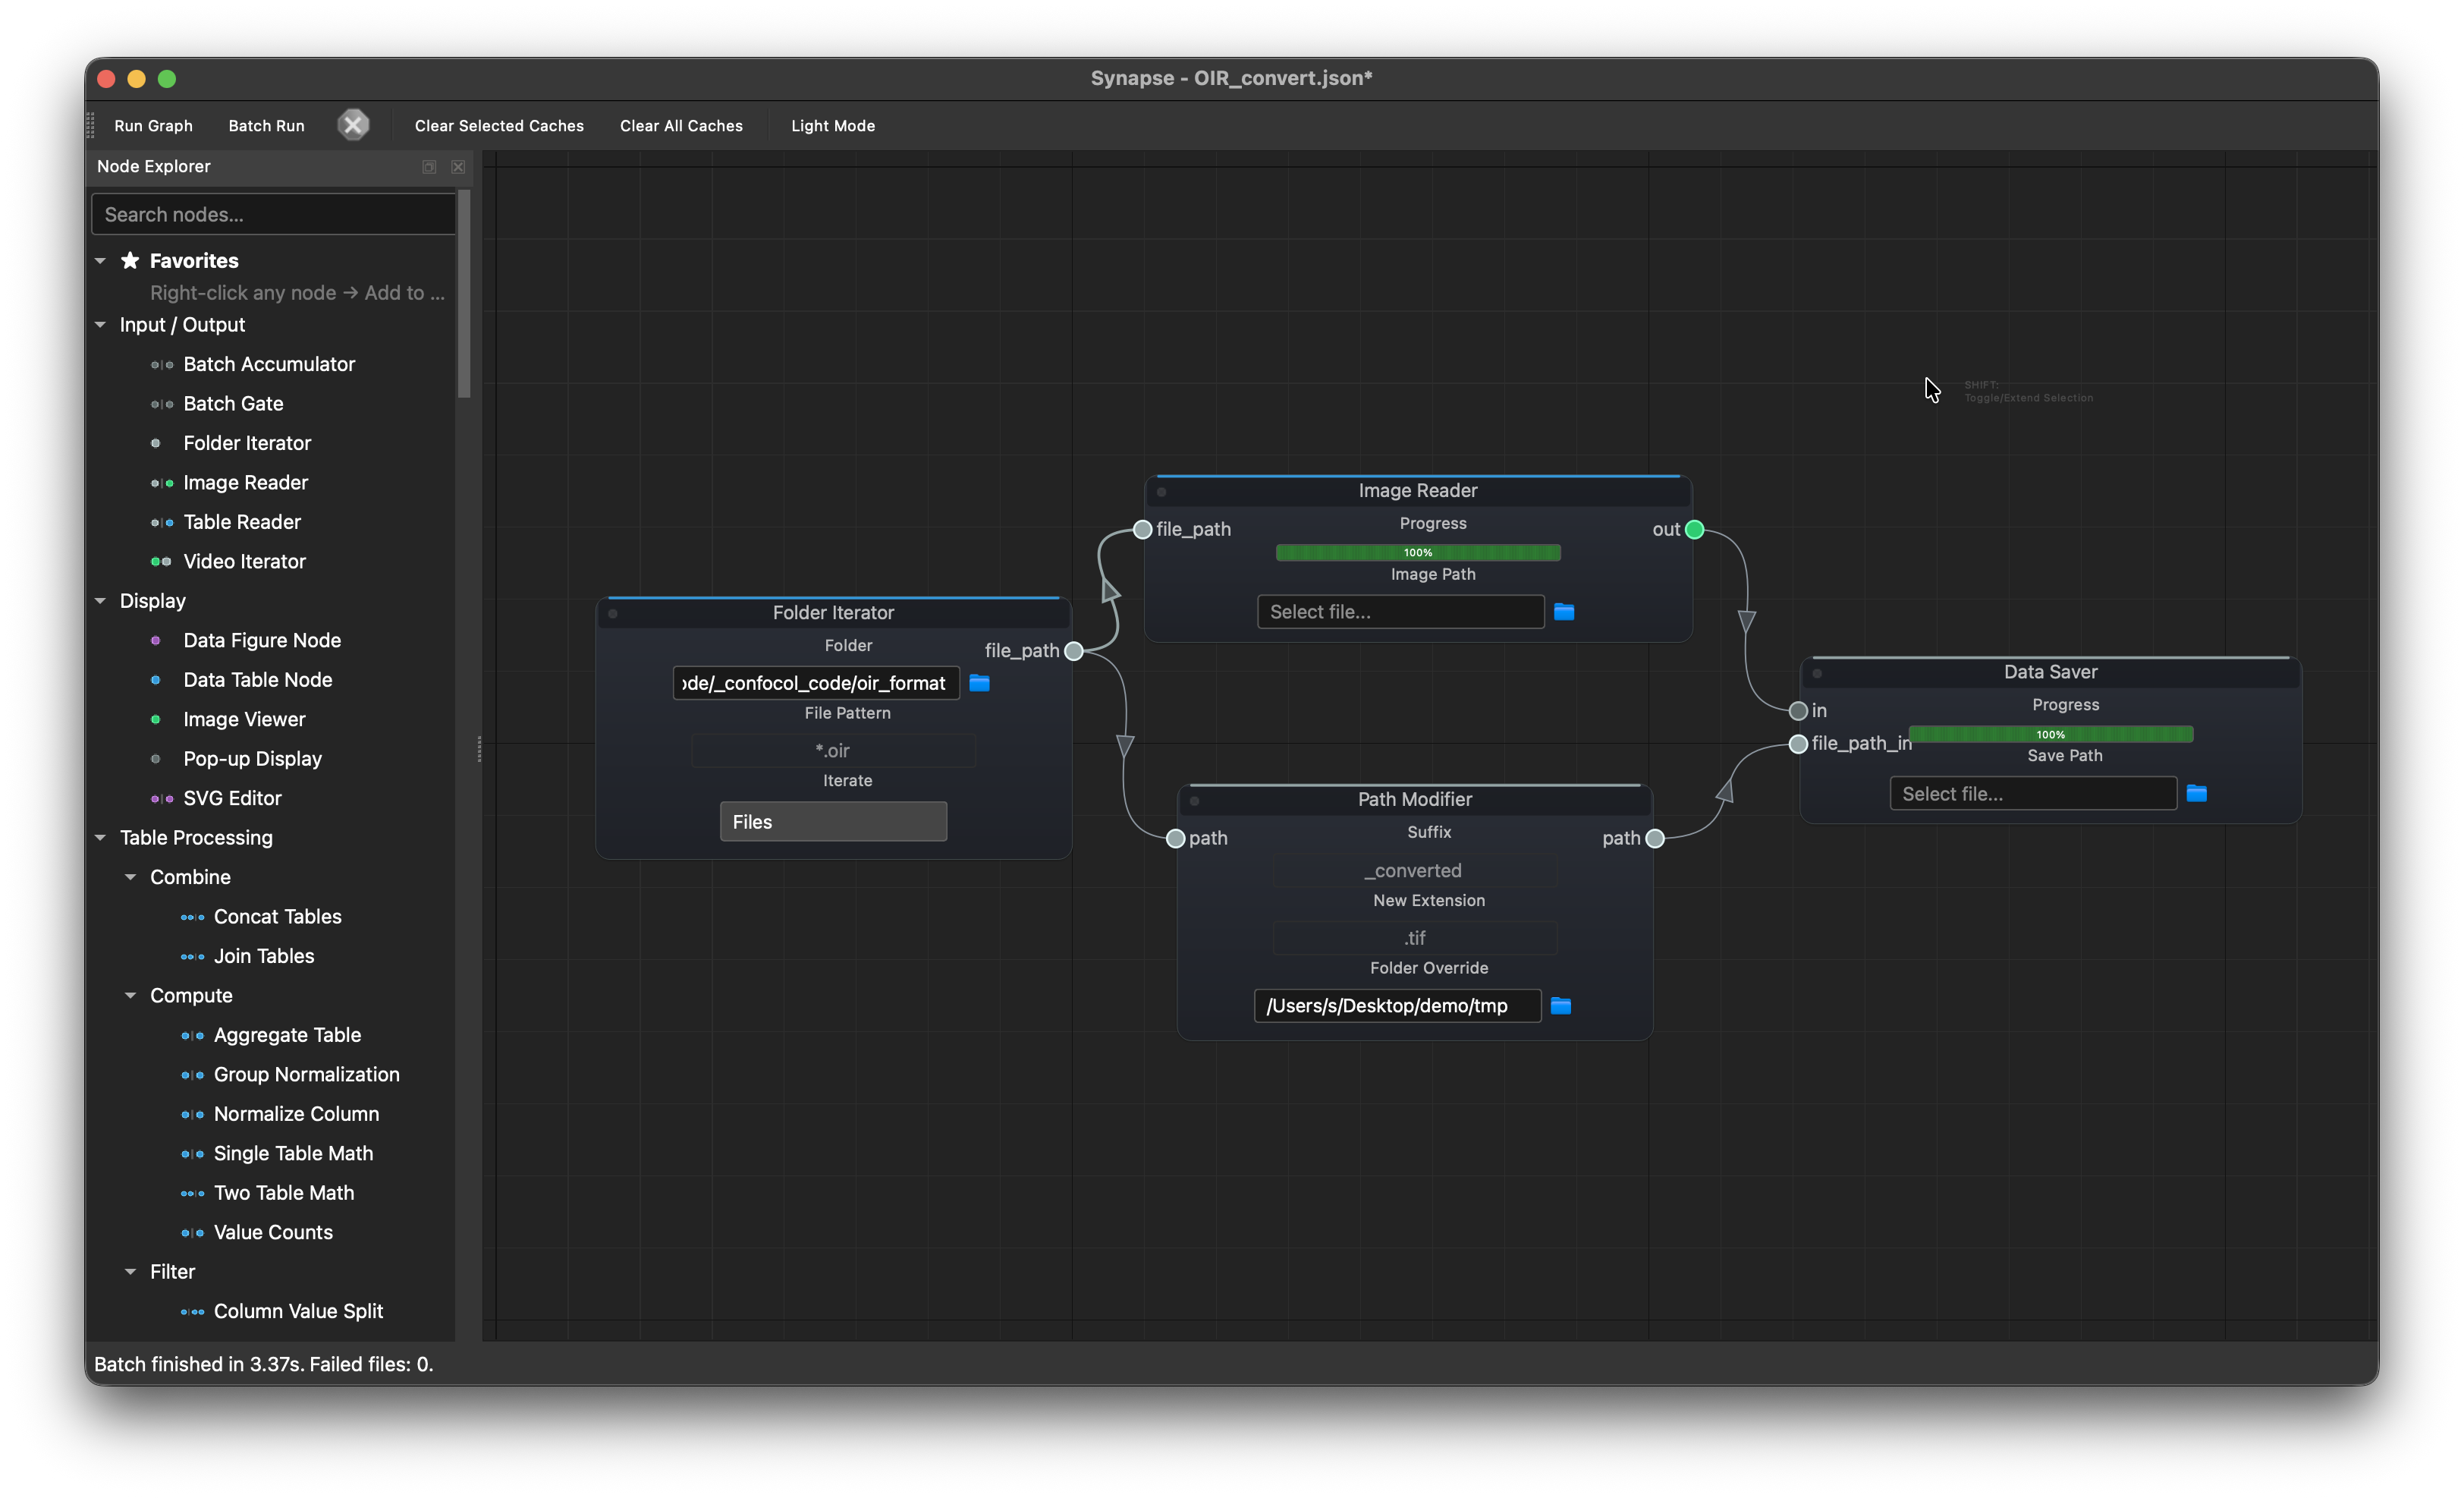Click the folder browse icon in Folder Iterator
The width and height of the screenshot is (2464, 1498).
[979, 683]
